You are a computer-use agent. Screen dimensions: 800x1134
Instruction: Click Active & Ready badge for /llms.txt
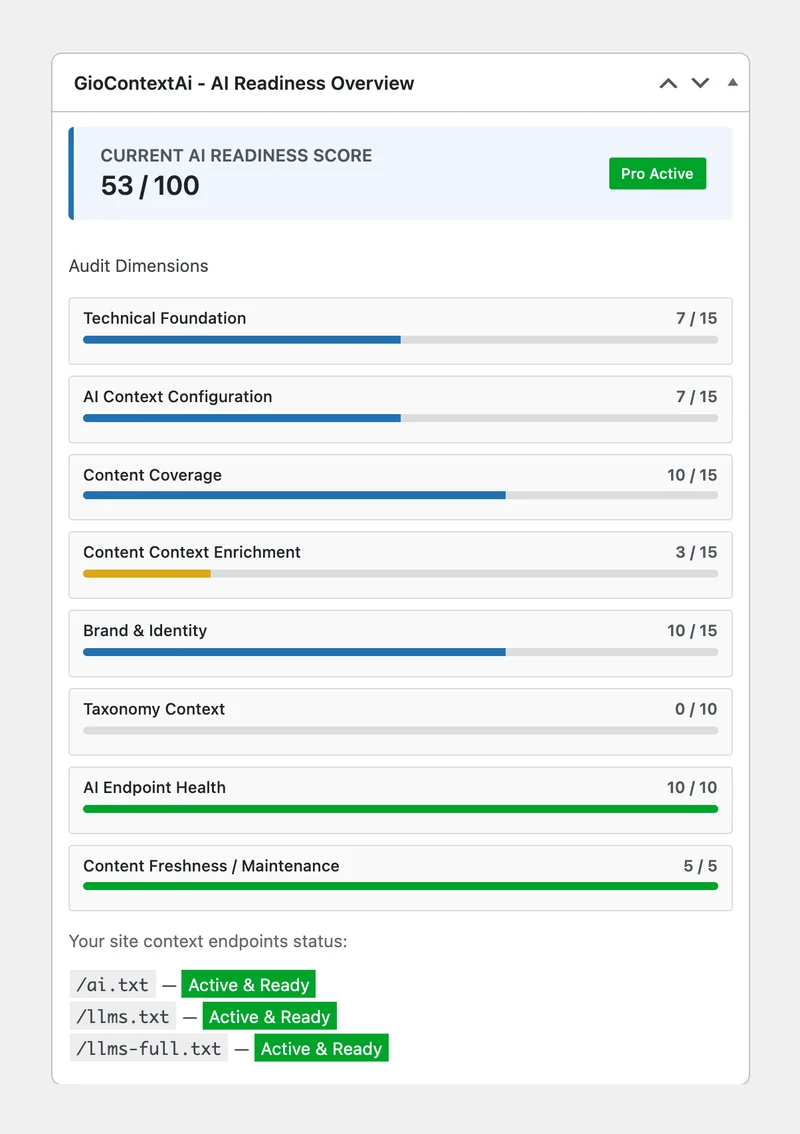[x=269, y=1017]
